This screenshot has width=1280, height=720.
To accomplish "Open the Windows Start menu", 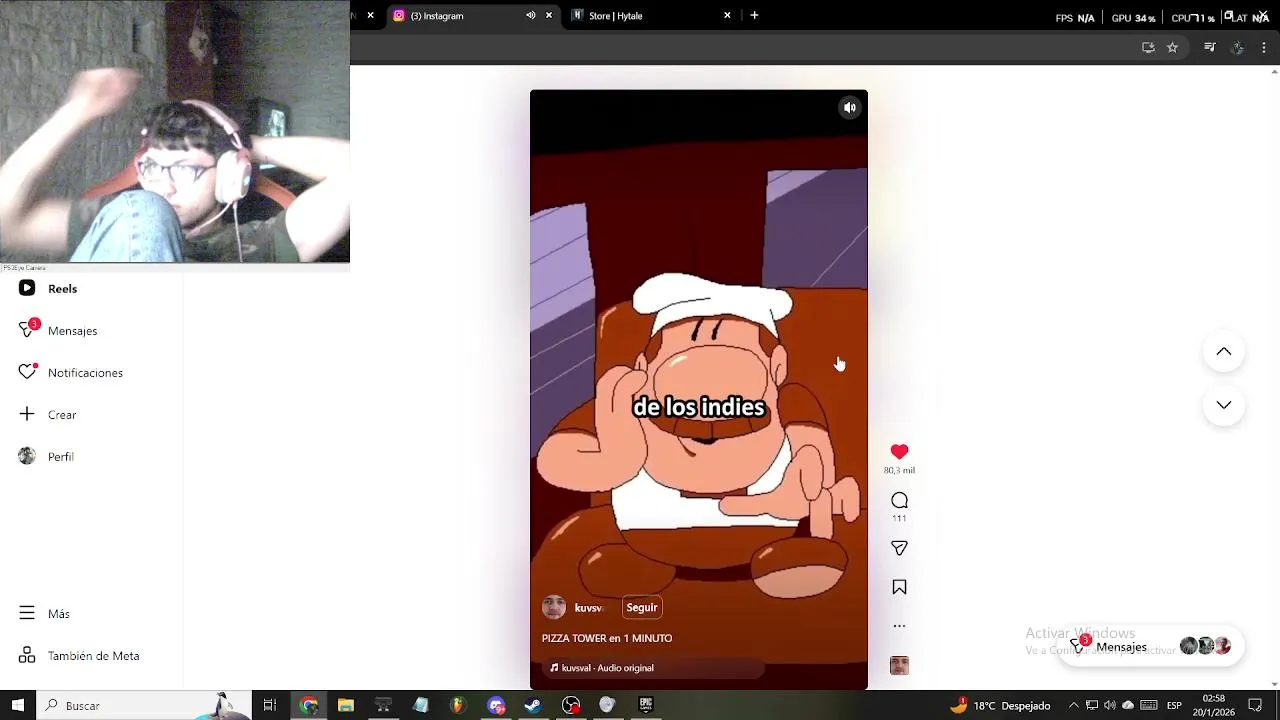I will click(x=17, y=705).
